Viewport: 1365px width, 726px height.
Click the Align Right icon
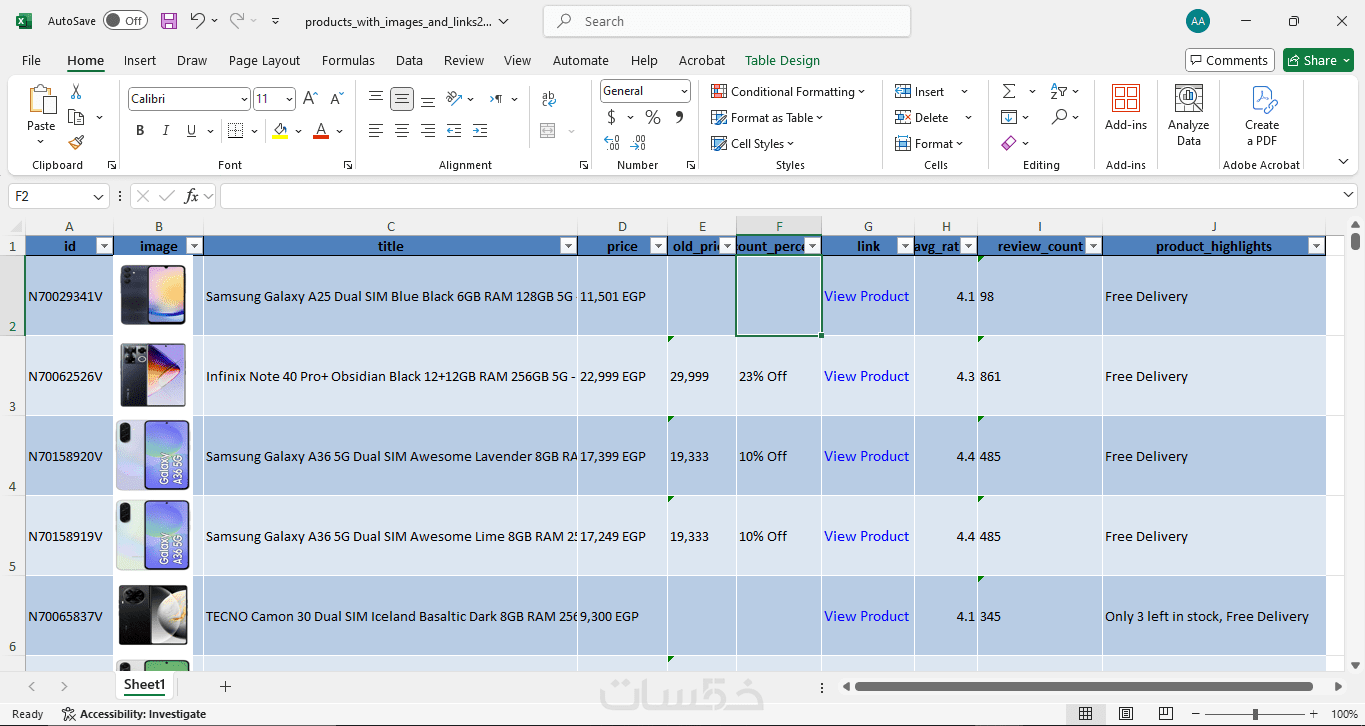pos(428,131)
